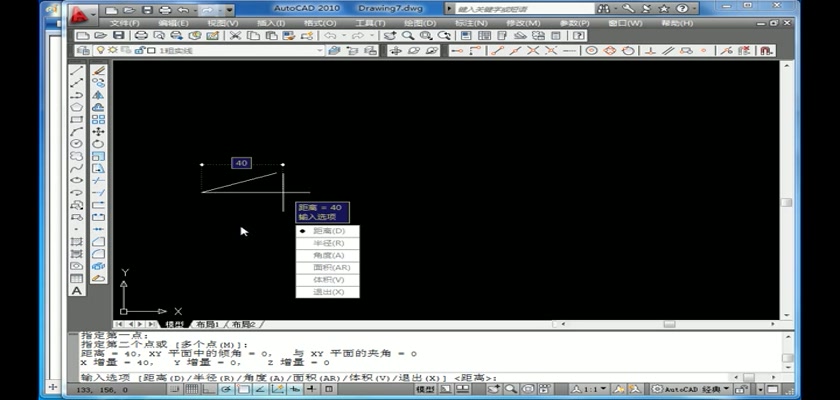Select the Spline draw tool
The image size is (840, 400).
77,169
